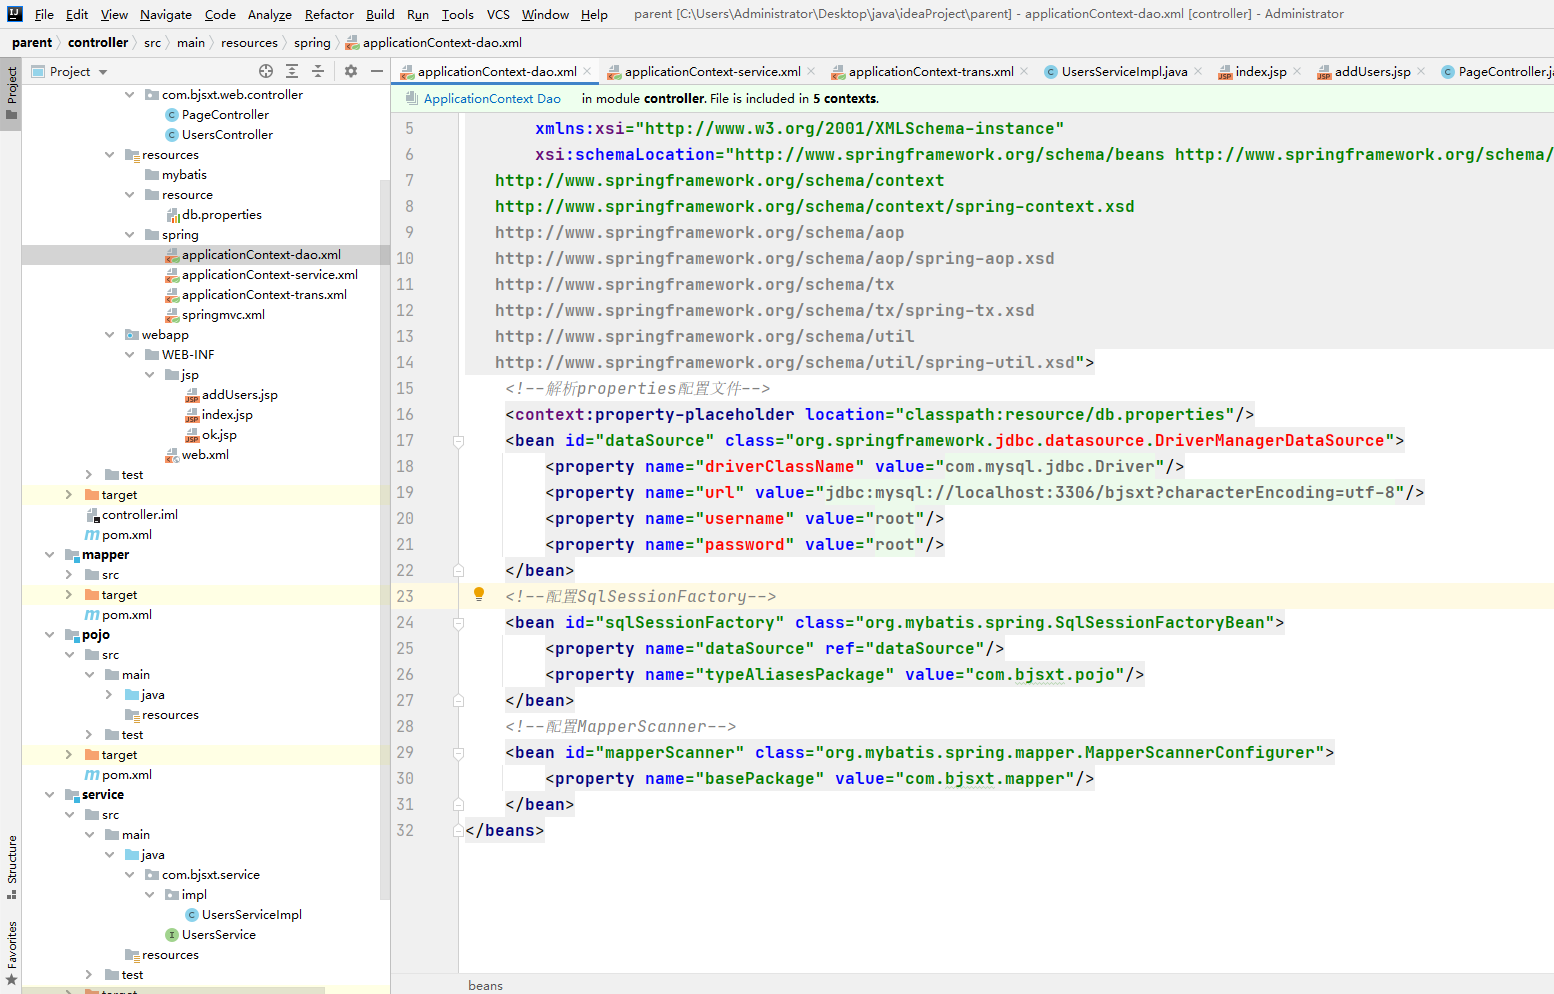This screenshot has width=1554, height=994.
Task: Open the File menu
Action: pos(44,14)
